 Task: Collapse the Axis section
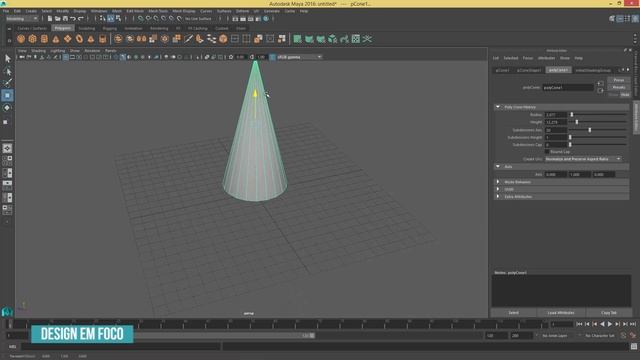[x=498, y=167]
